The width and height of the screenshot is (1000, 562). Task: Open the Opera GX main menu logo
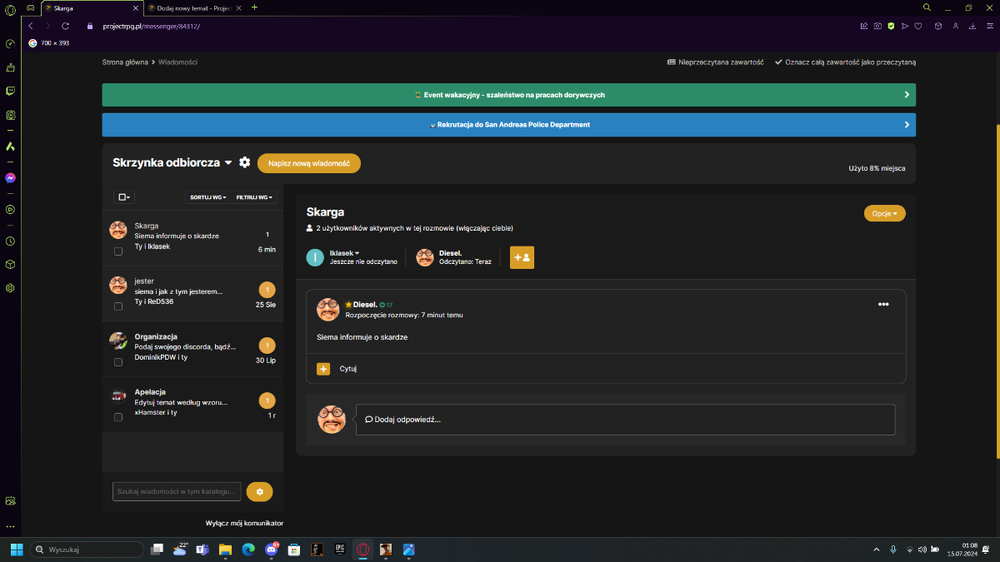(10, 10)
